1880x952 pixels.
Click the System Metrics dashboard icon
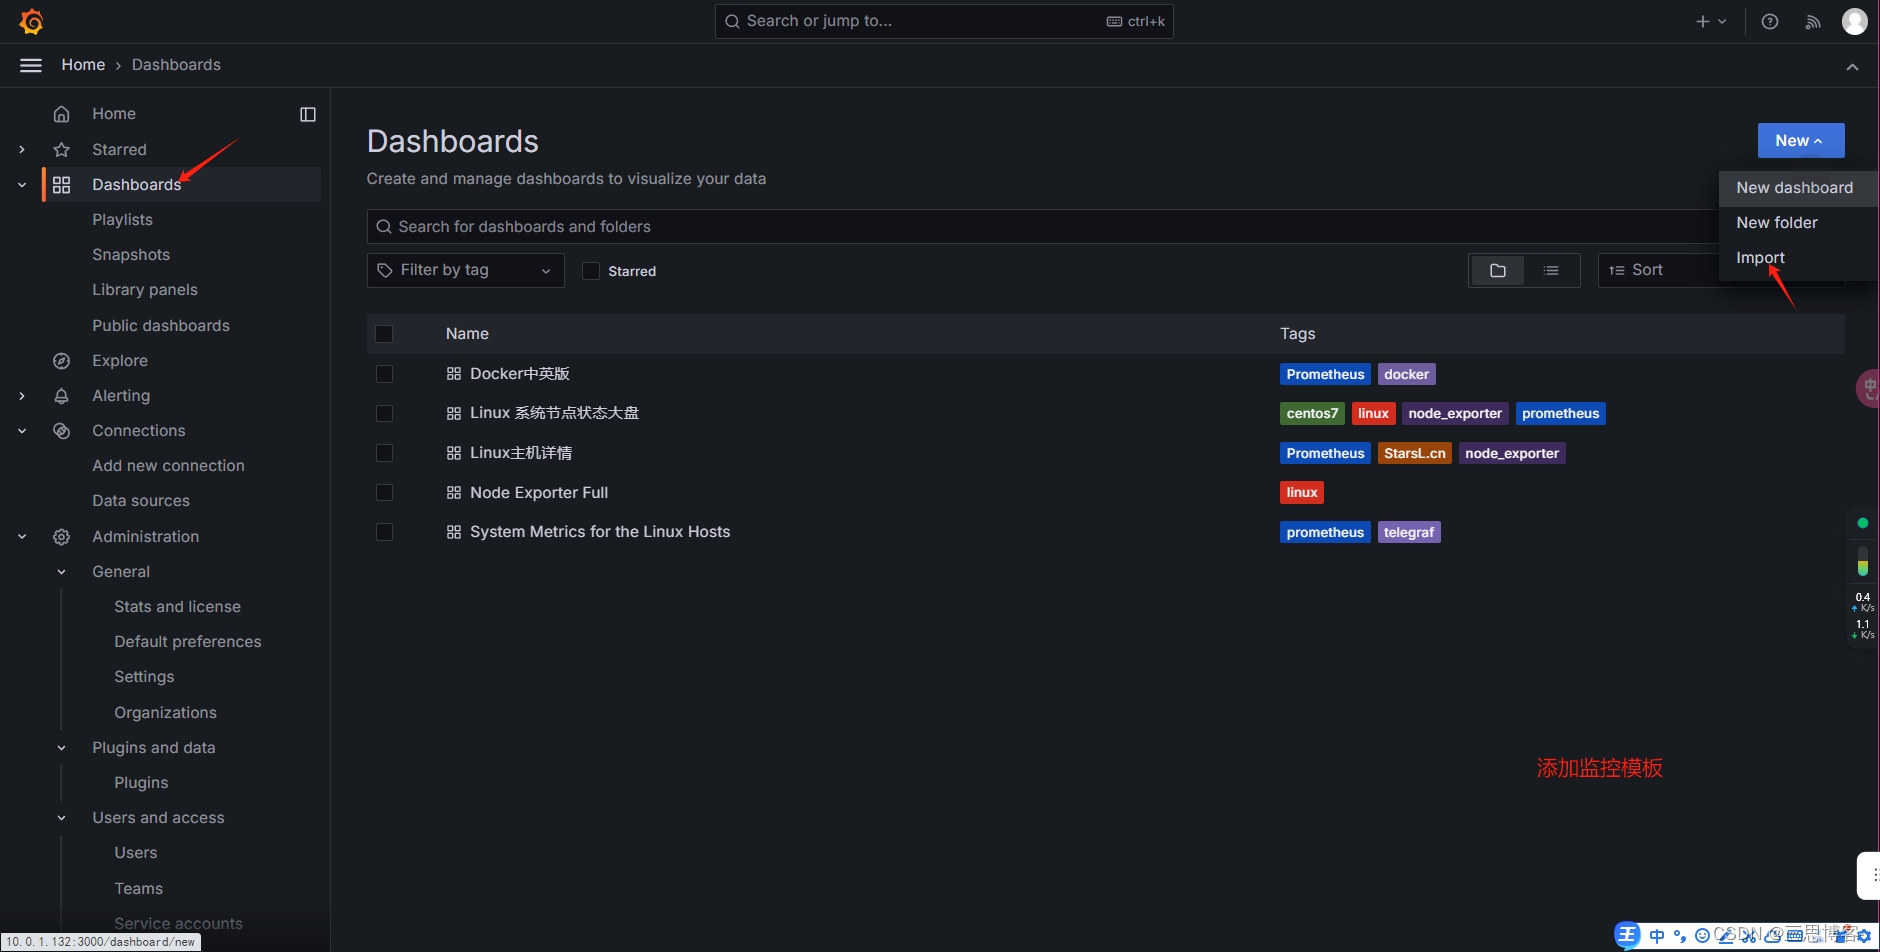454,532
